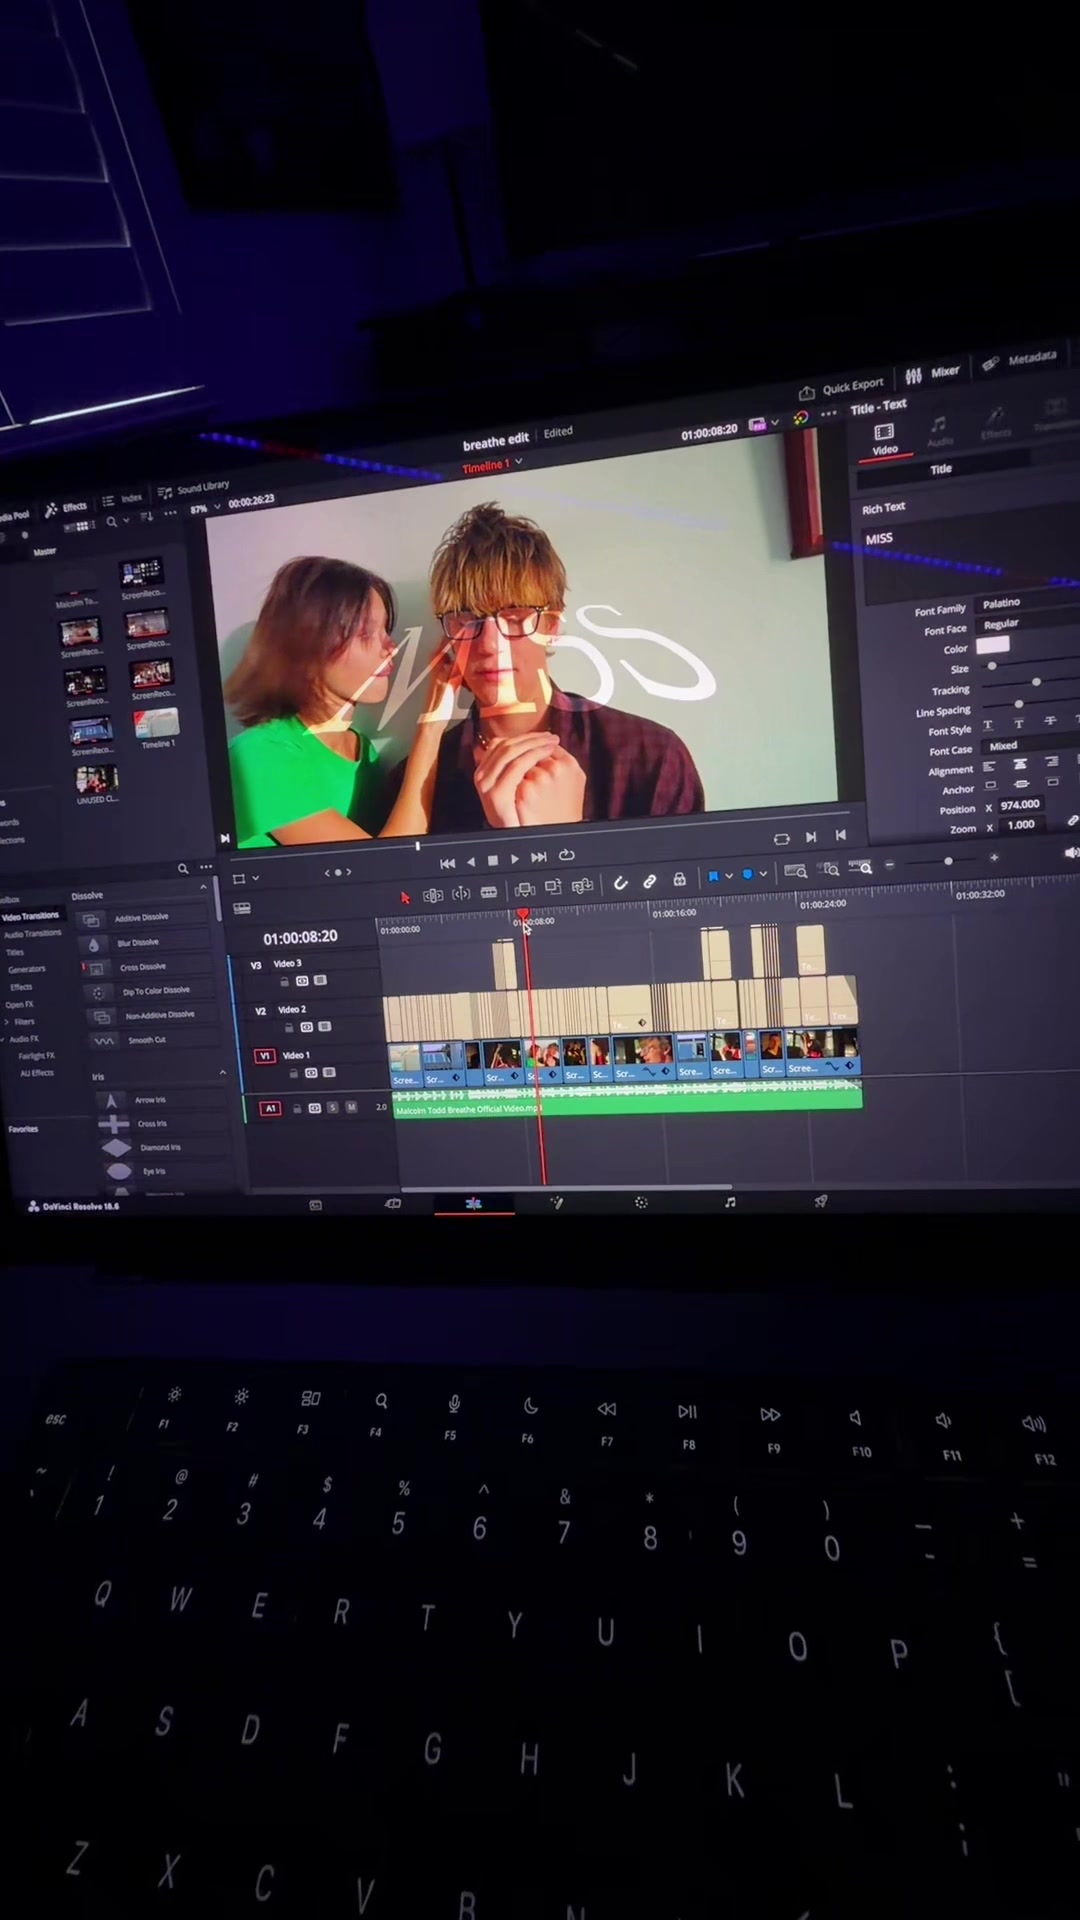This screenshot has width=1080, height=1920.
Task: Add a blue marker with marker icon
Action: click(x=747, y=874)
